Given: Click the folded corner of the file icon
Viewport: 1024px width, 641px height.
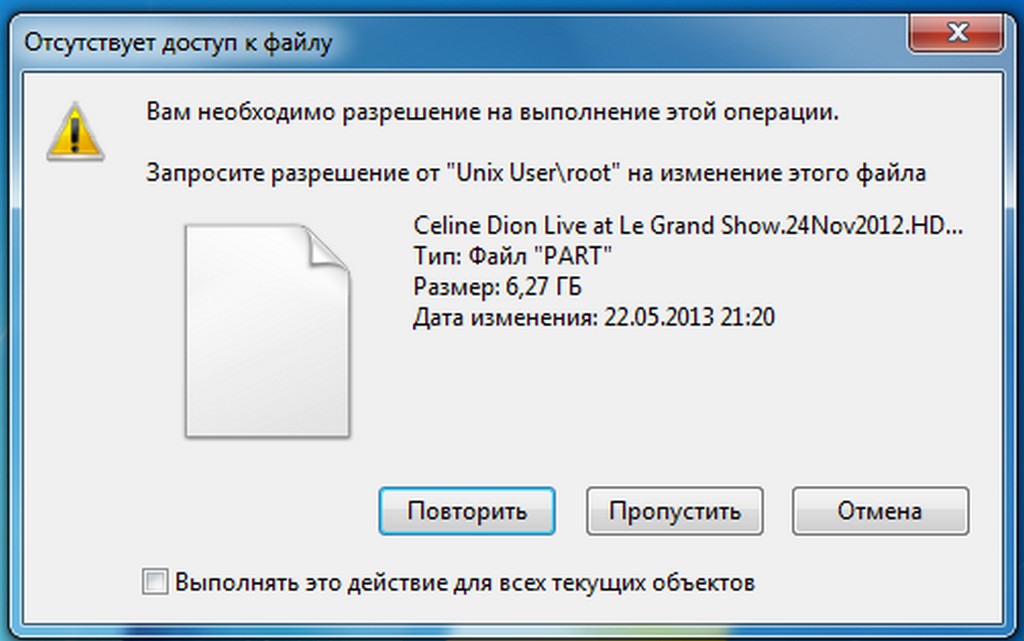Looking at the screenshot, I should click(327, 247).
